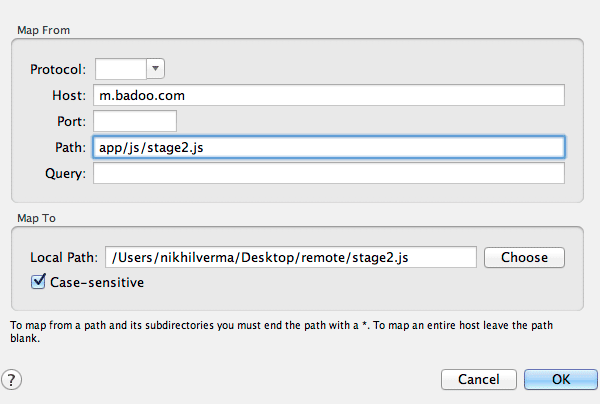Click the help question mark icon
This screenshot has width=600, height=404.
[x=13, y=379]
